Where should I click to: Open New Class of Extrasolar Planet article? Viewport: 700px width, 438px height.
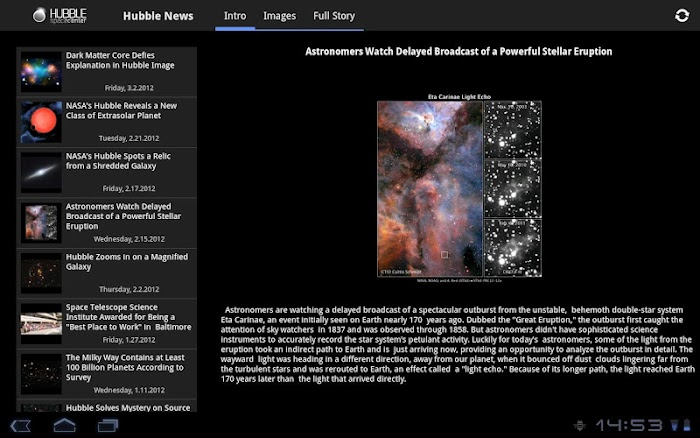point(107,122)
